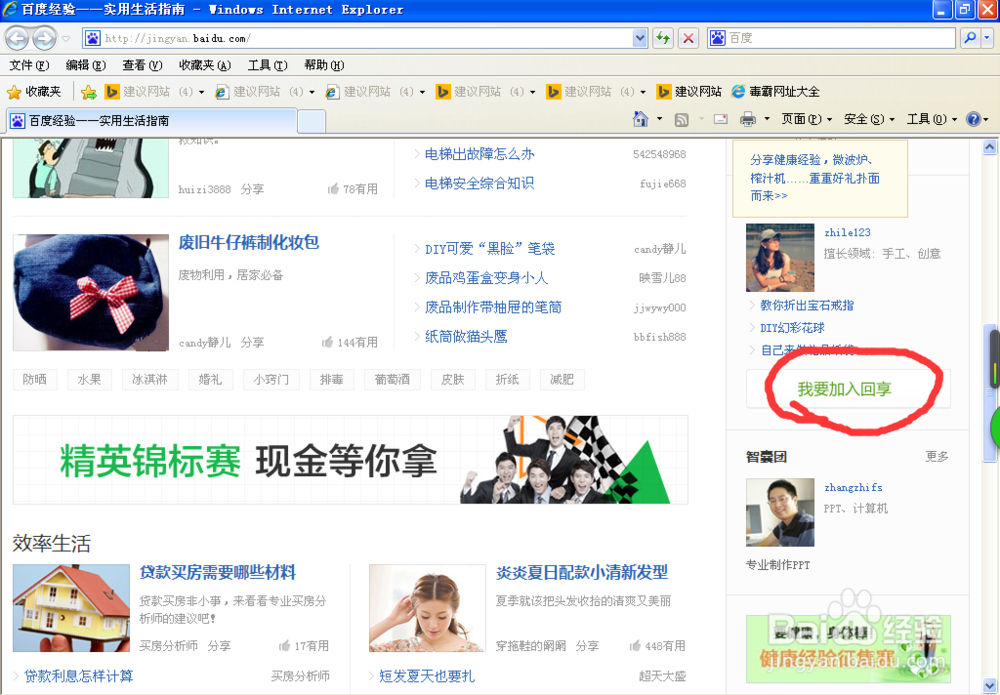This screenshot has width=1000, height=695.
Task: Open the 文件(F) menu
Action: coord(29,65)
